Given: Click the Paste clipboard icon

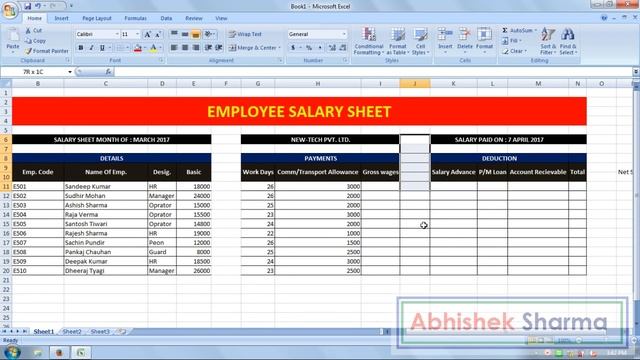Looking at the screenshot, I should [x=13, y=35].
